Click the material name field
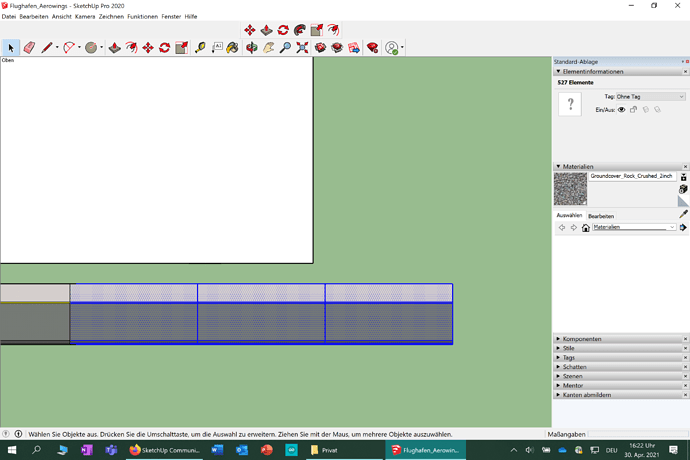This screenshot has height=460, width=690. tap(632, 176)
